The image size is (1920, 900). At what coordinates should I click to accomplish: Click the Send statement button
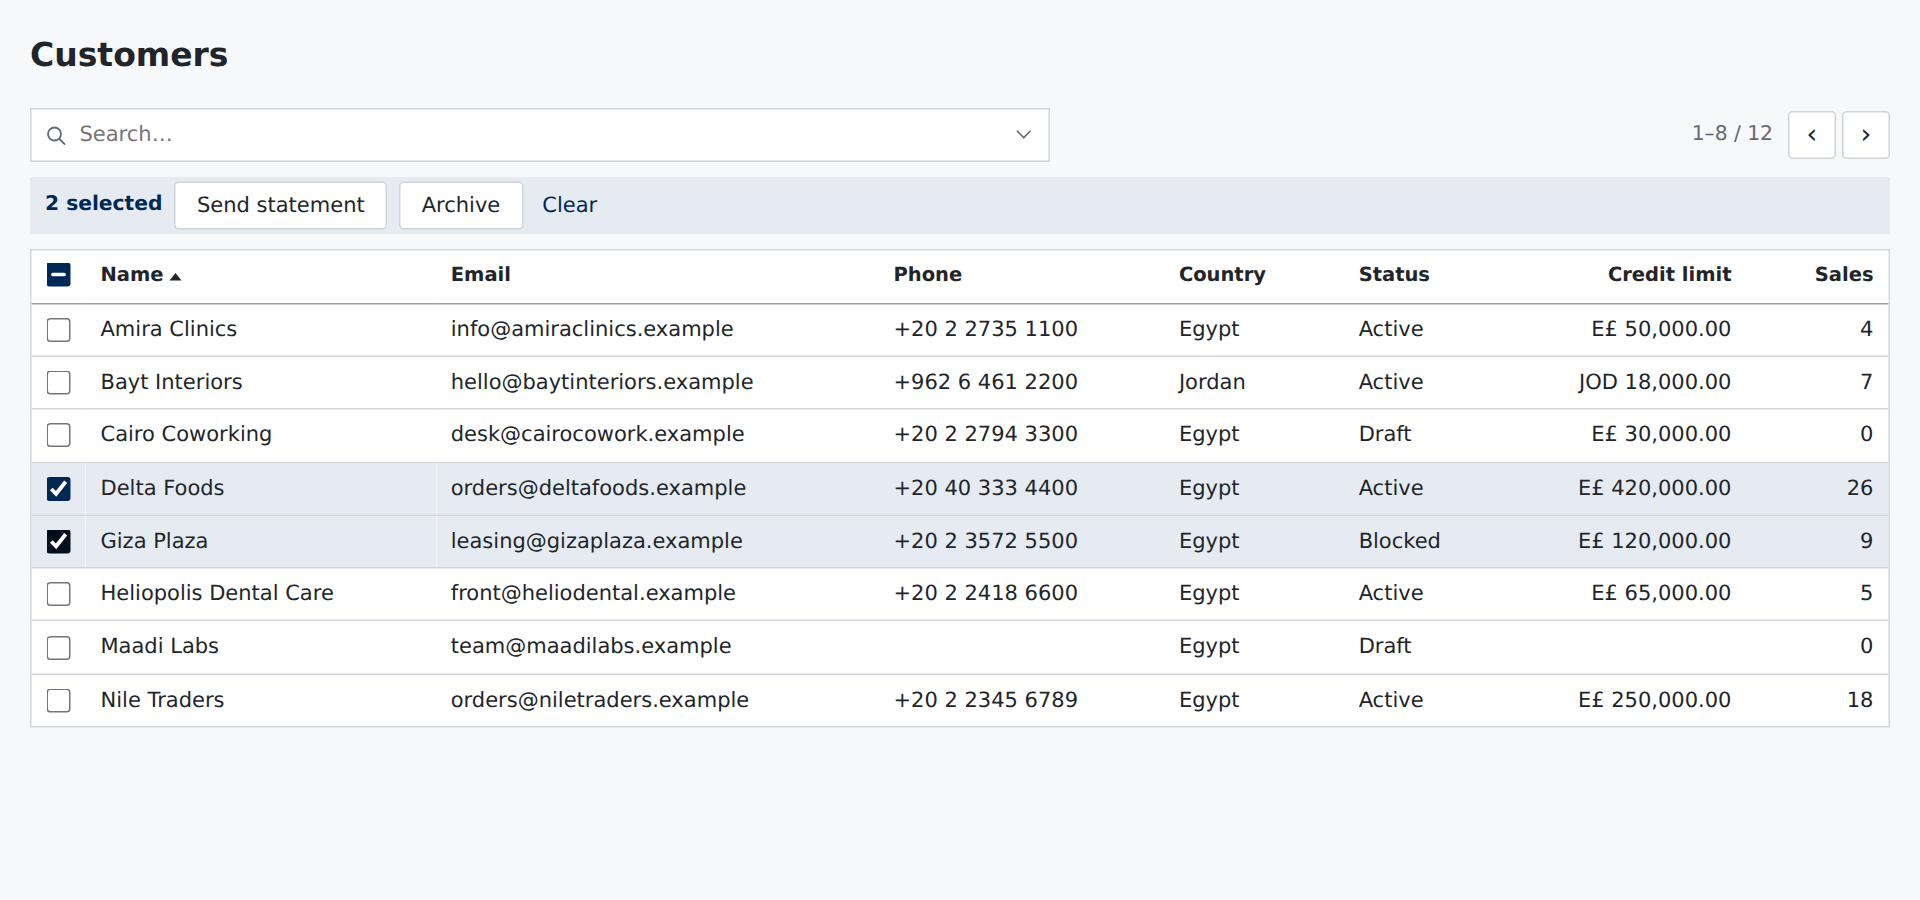pos(280,205)
